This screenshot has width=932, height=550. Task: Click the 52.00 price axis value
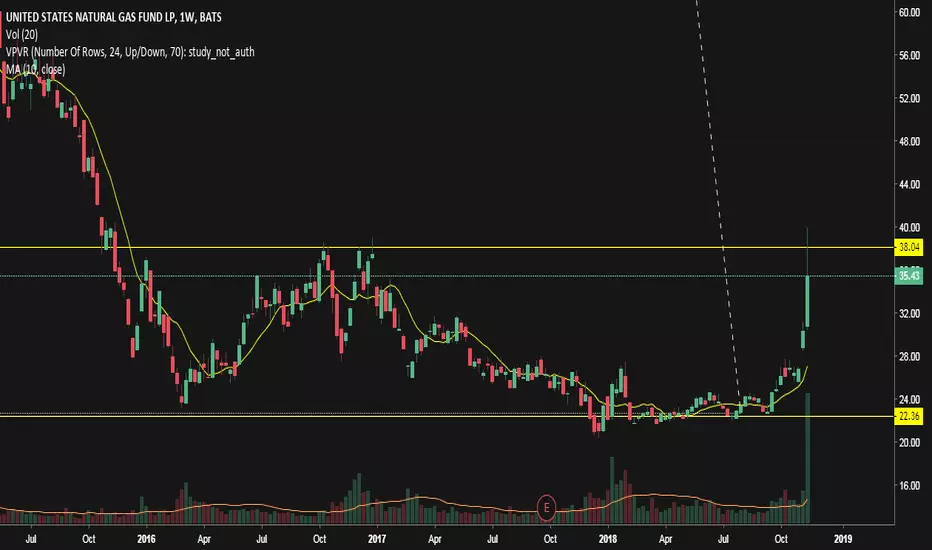tap(909, 98)
